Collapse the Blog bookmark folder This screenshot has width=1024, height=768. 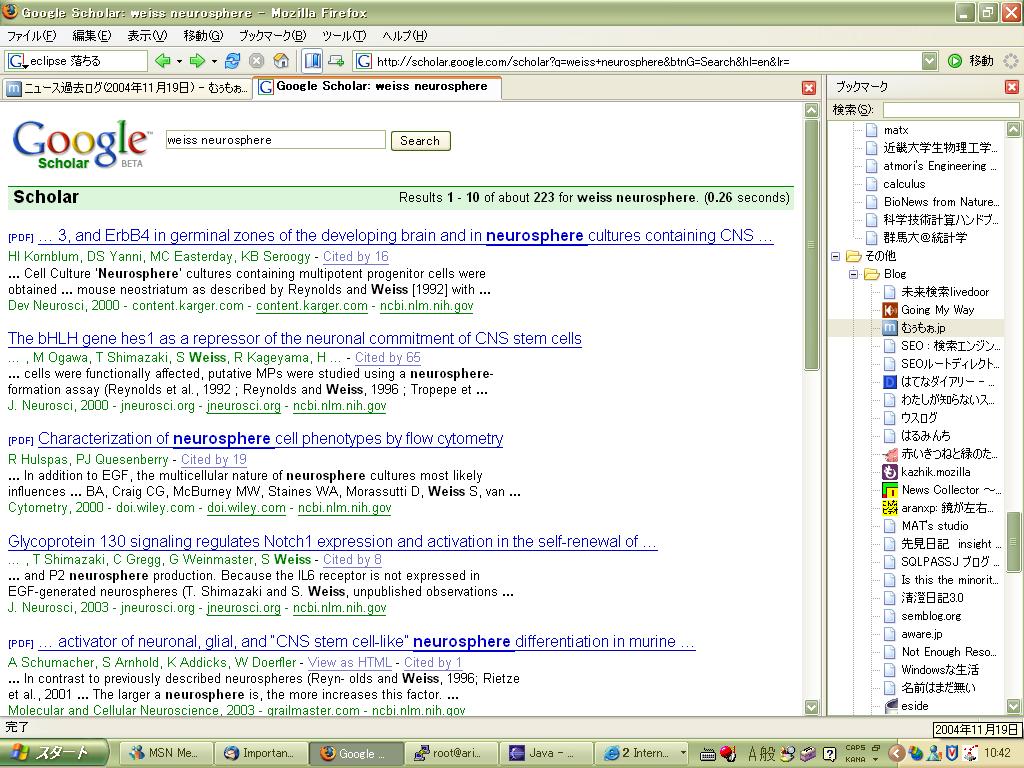(853, 274)
